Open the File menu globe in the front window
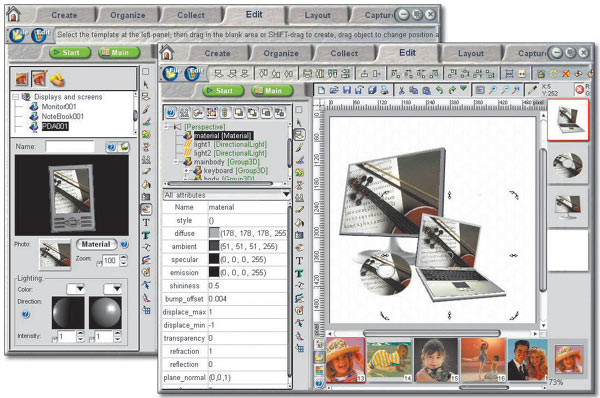 171,73
